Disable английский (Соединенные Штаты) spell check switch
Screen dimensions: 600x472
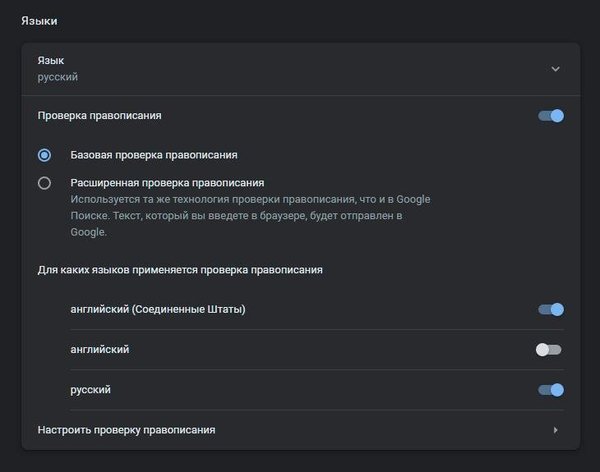pyautogui.click(x=551, y=310)
